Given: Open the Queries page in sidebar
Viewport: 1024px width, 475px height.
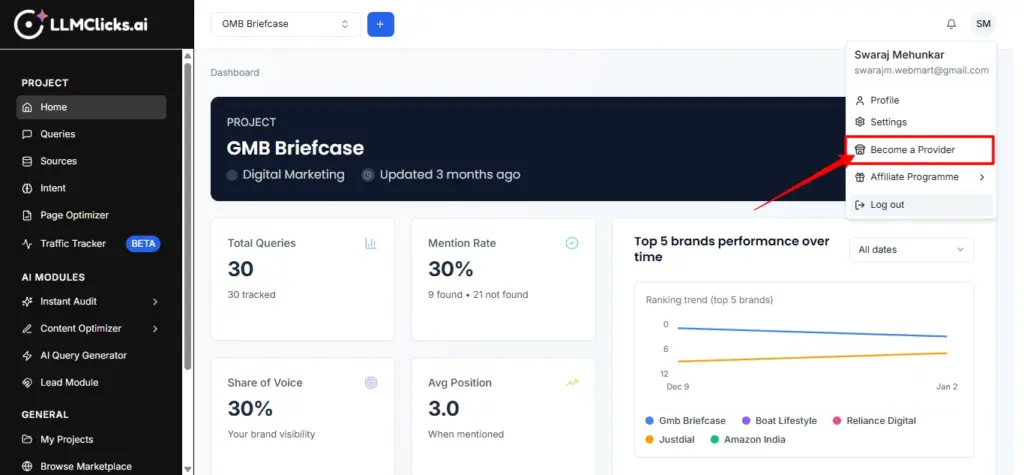Looking at the screenshot, I should (58, 134).
